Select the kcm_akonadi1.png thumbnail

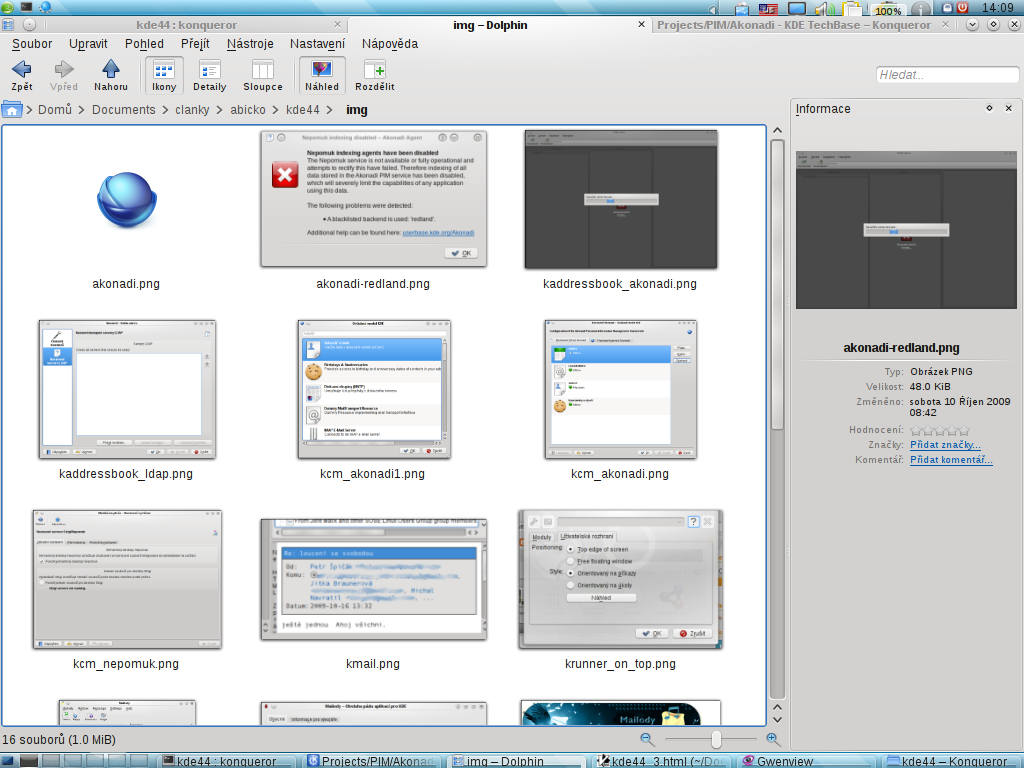[x=374, y=389]
